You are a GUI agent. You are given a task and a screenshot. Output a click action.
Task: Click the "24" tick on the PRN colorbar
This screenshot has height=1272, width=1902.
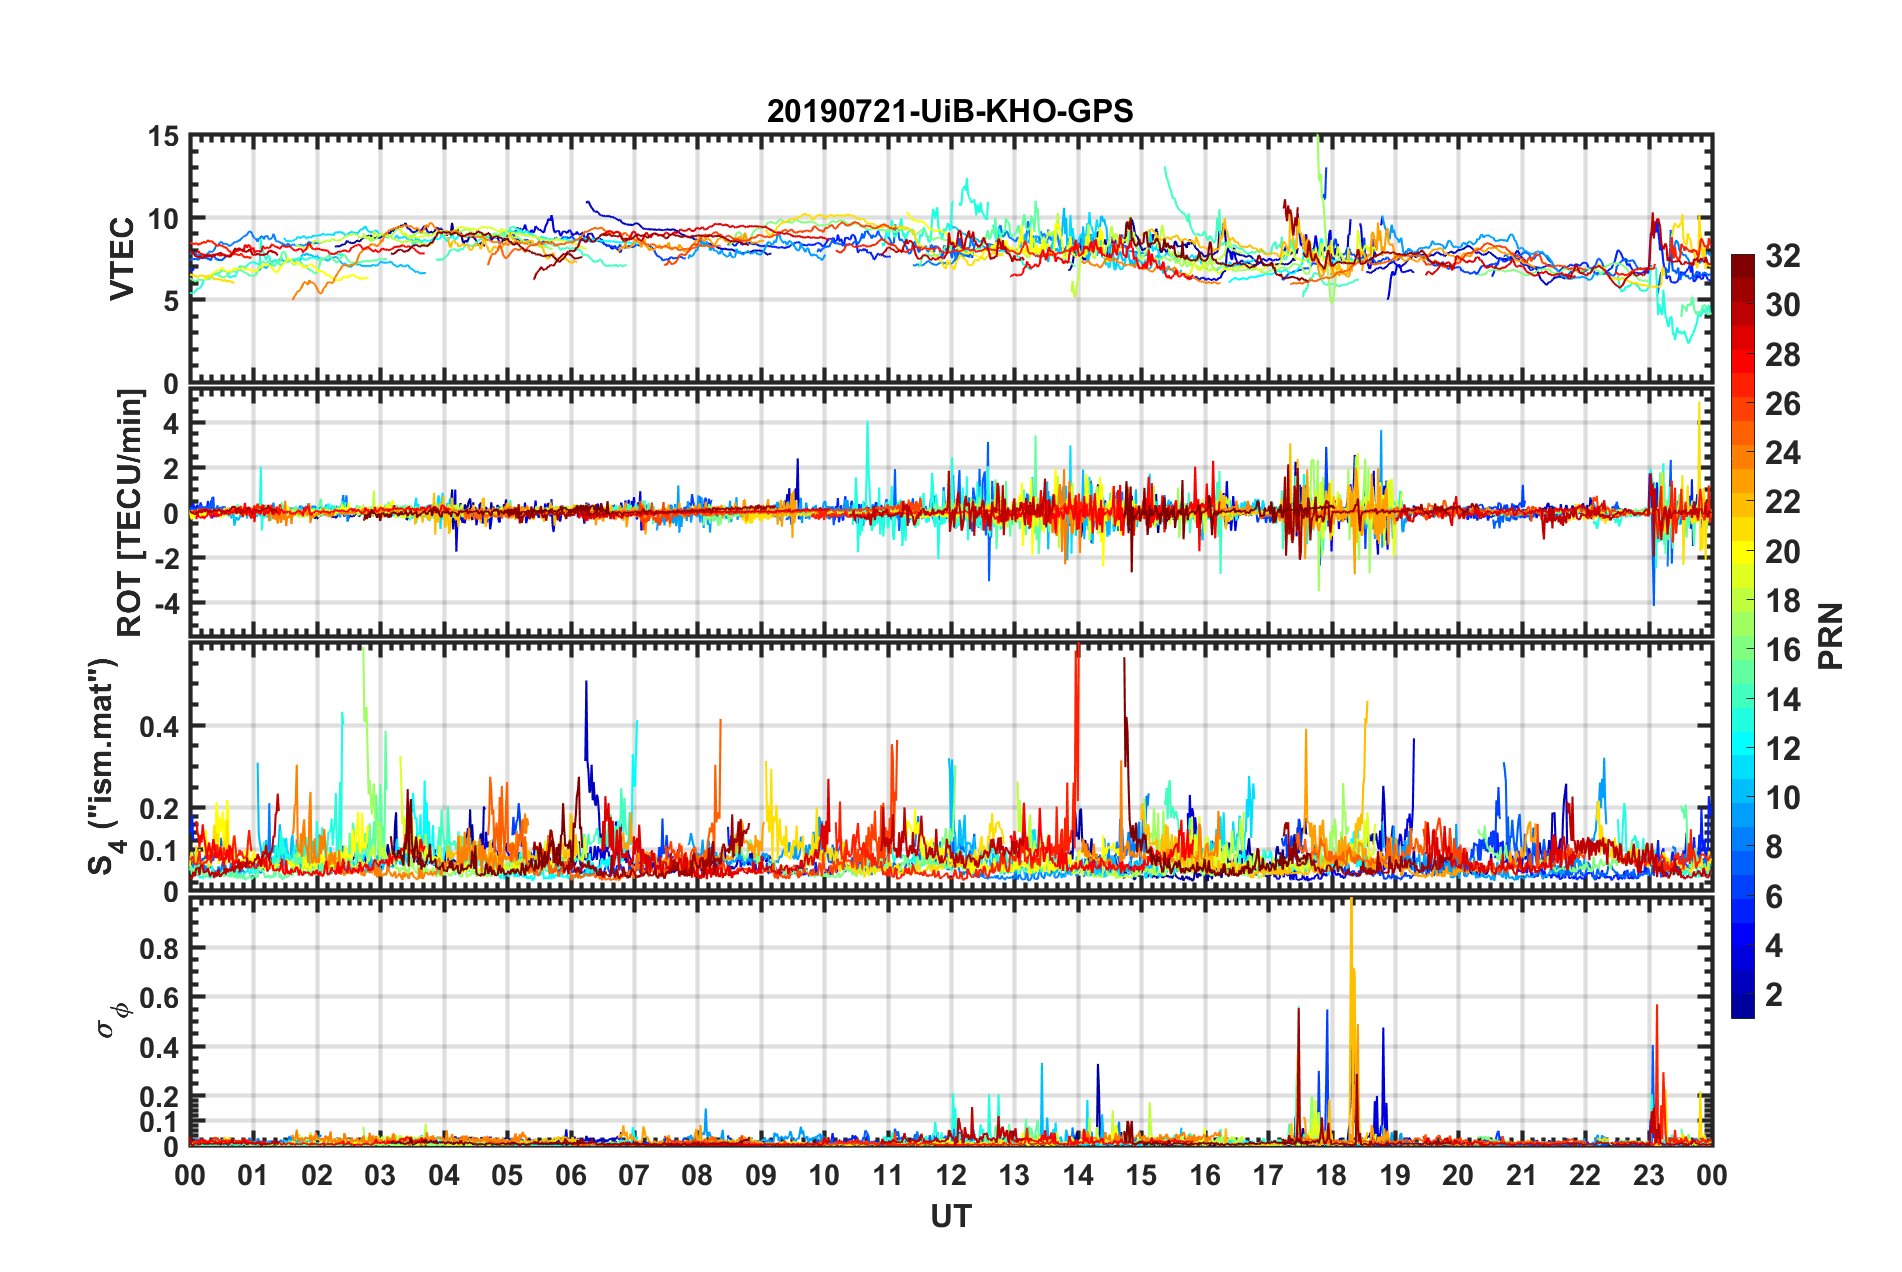point(1783,453)
